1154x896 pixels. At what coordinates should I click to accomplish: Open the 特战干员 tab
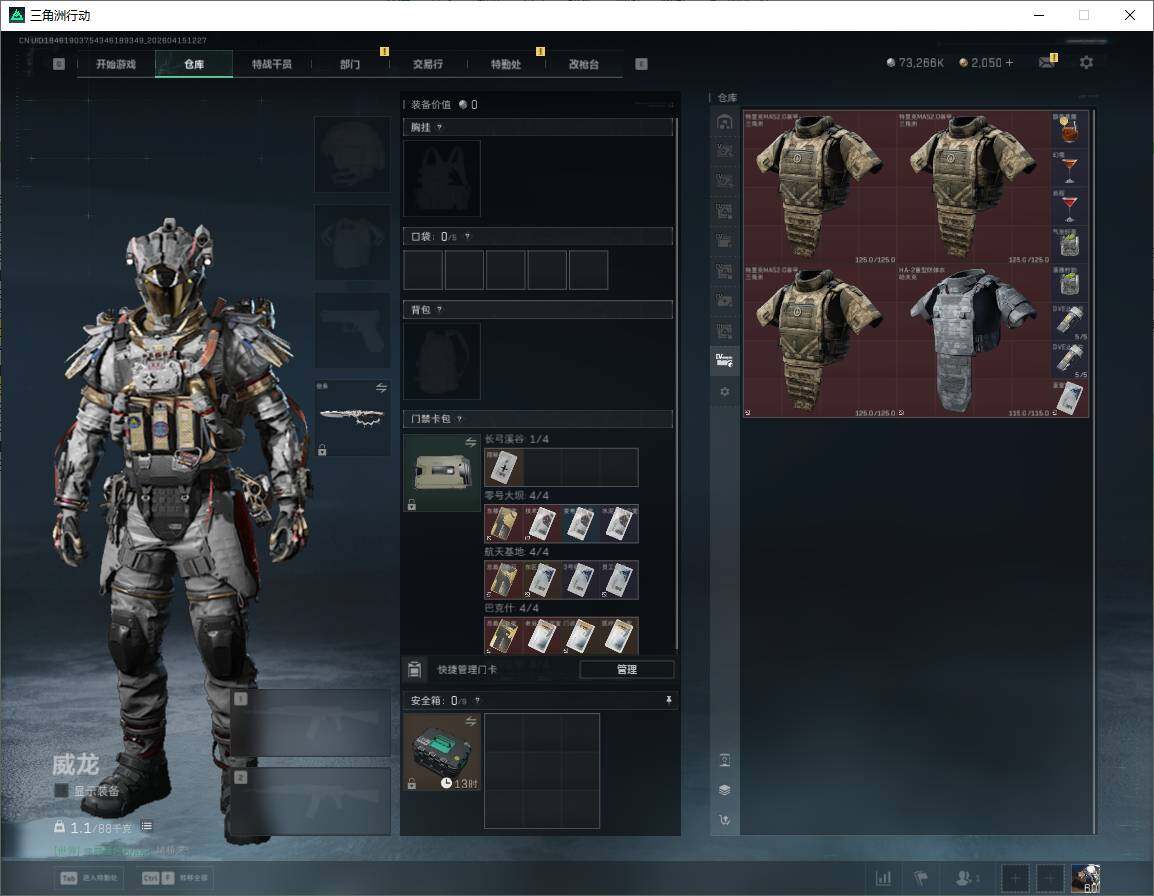pos(272,64)
